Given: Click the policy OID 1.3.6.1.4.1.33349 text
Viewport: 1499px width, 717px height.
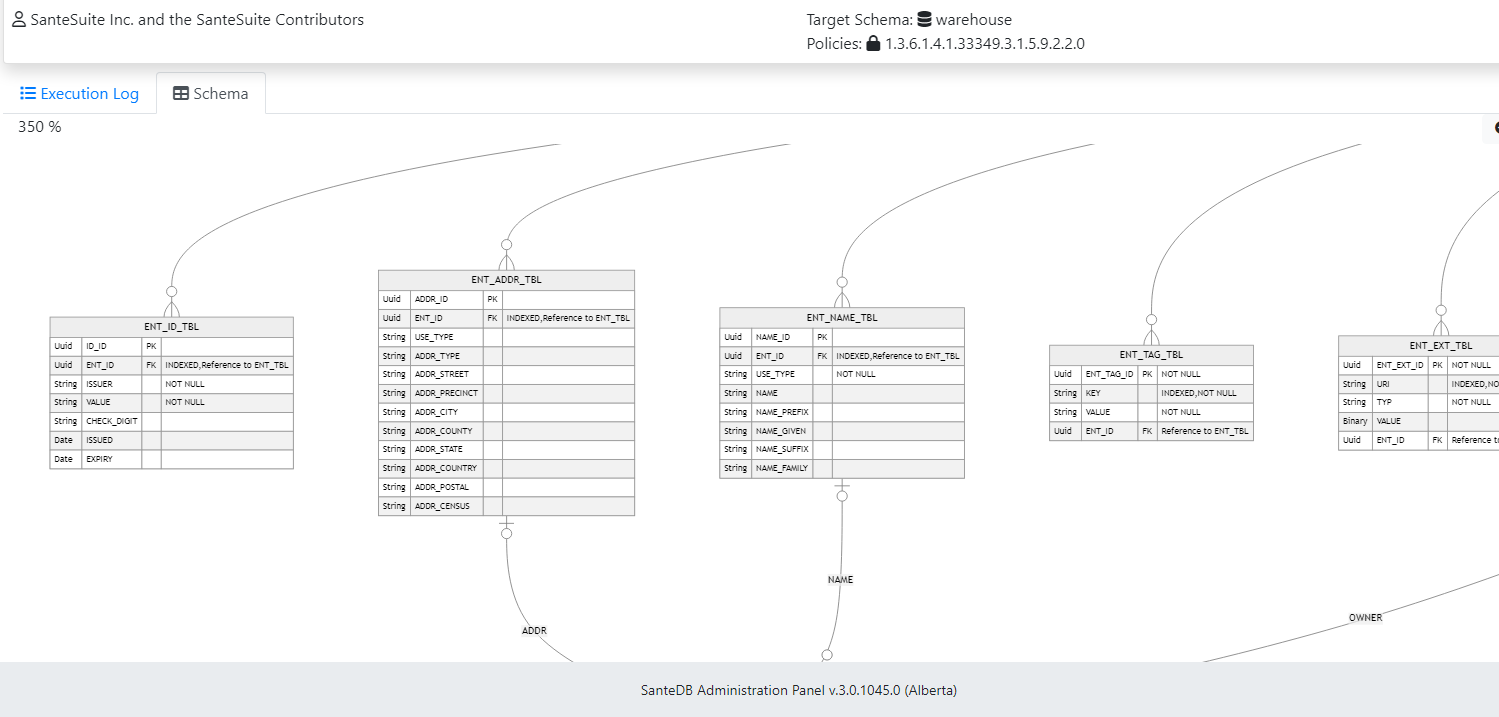Looking at the screenshot, I should pos(984,44).
